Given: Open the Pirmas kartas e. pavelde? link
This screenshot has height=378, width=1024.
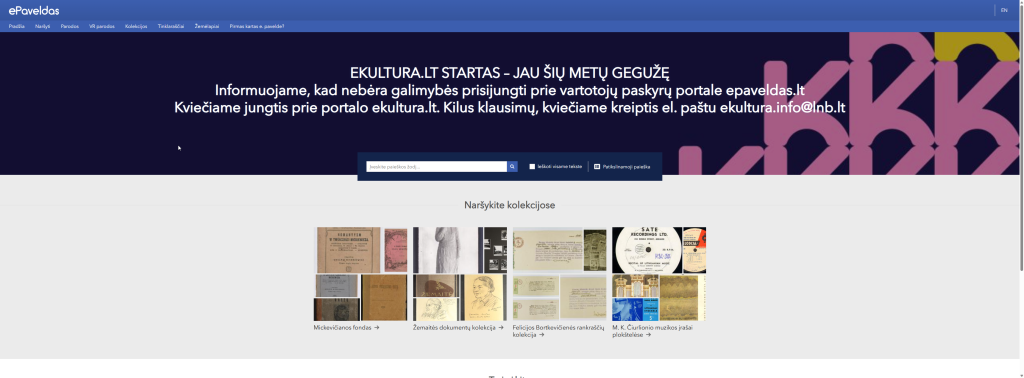Looking at the screenshot, I should click(x=257, y=27).
